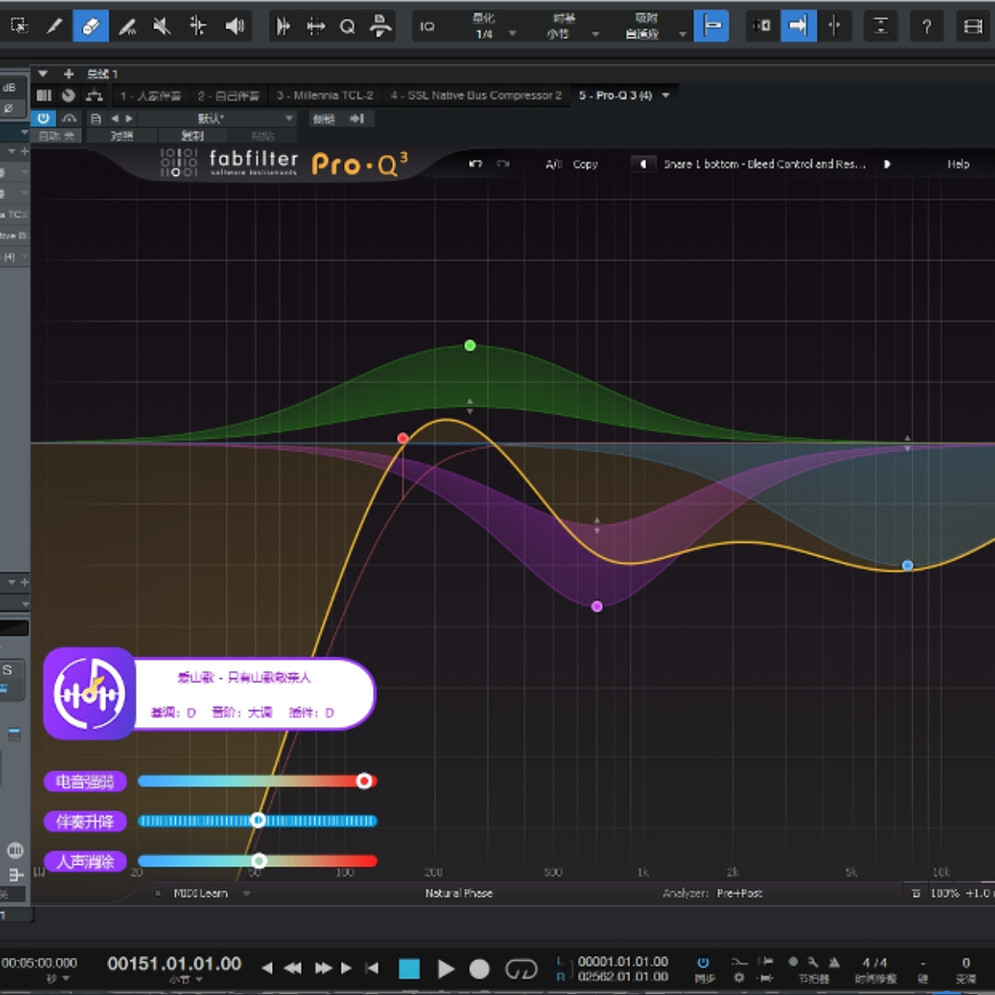Click the Record button in transport
Screen dimensions: 995x995
click(479, 969)
